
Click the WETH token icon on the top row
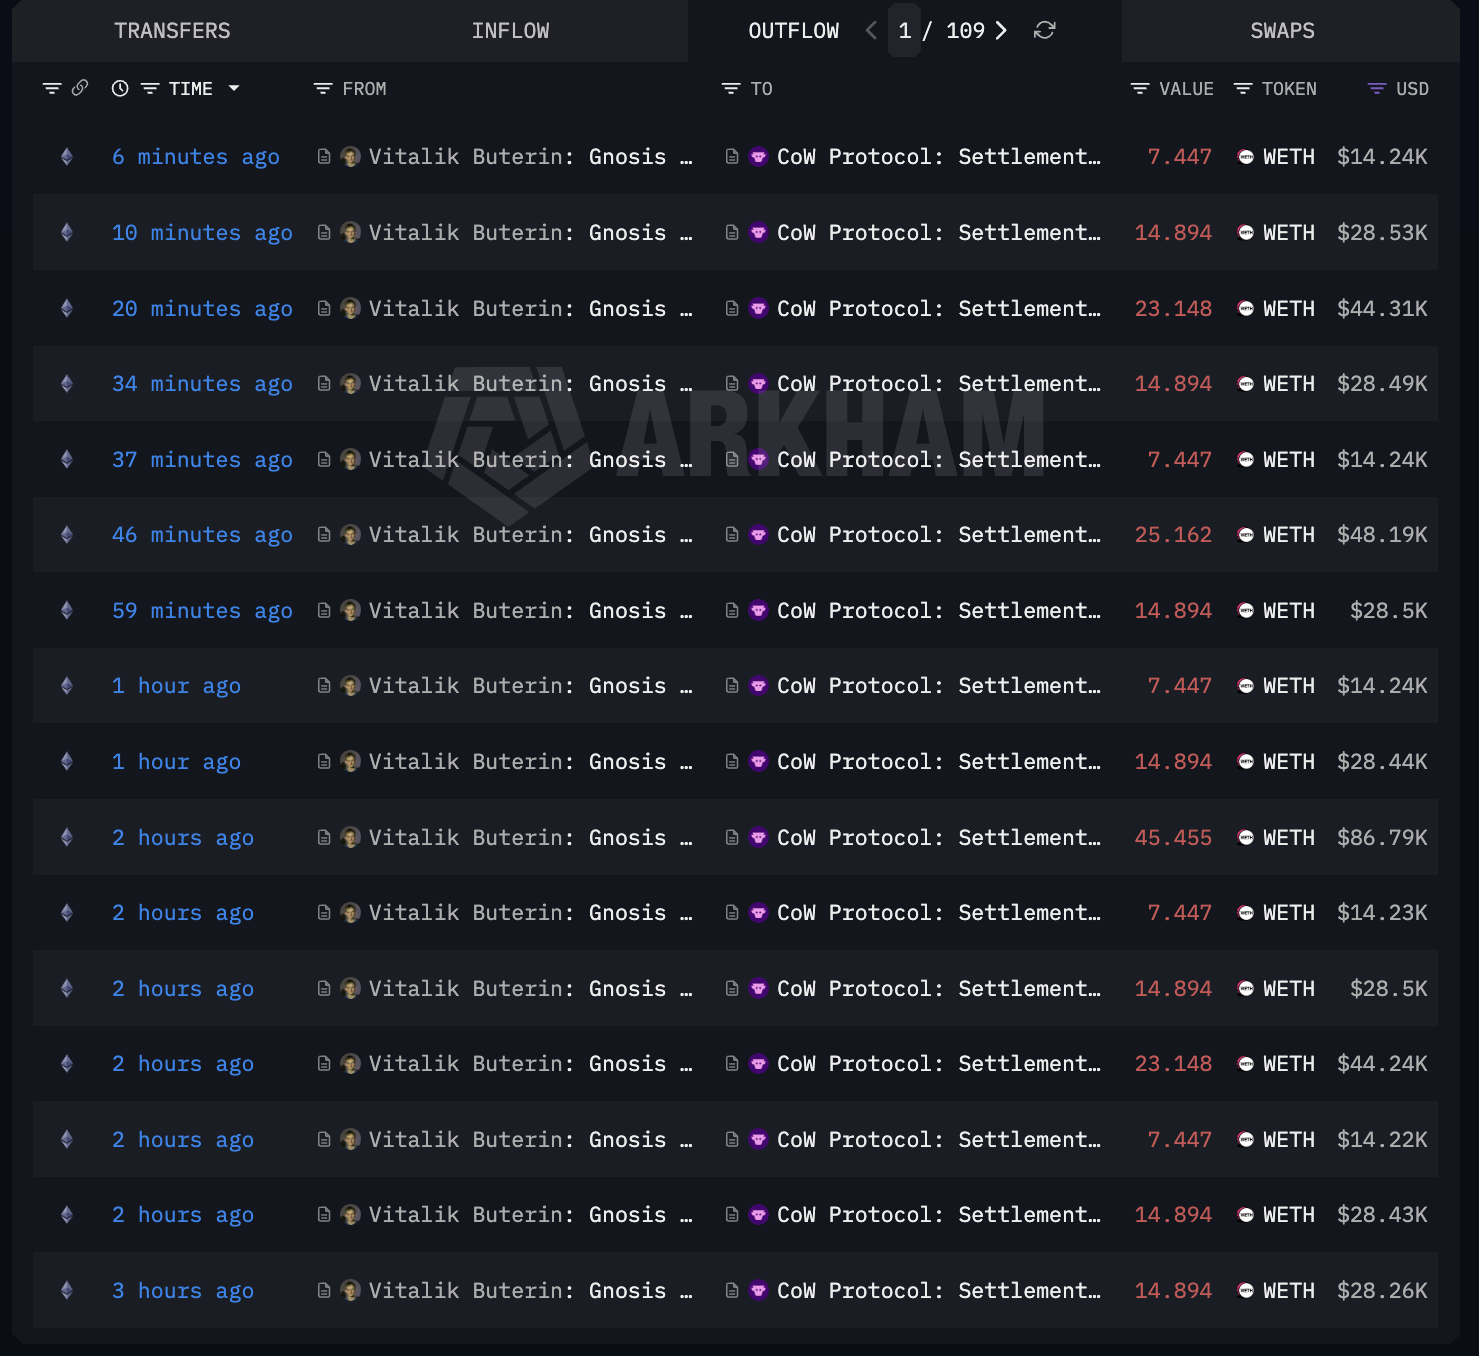coord(1246,156)
